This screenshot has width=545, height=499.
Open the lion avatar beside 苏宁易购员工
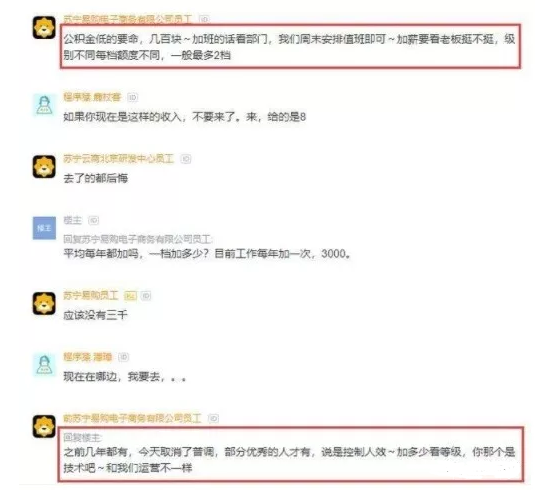(44, 303)
